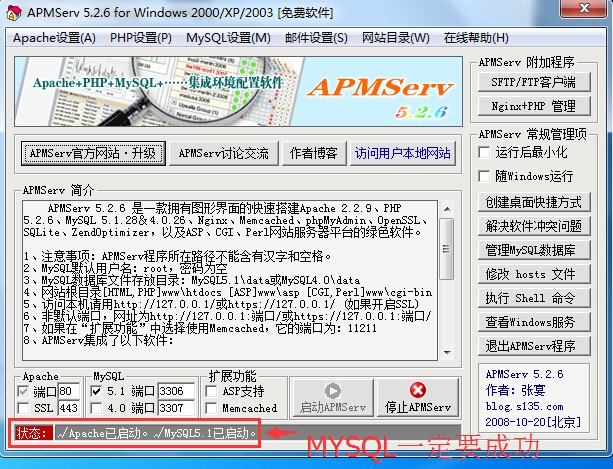The height and width of the screenshot is (469, 613).
Task: Enable ASP支持 checkbox
Action: click(x=212, y=391)
